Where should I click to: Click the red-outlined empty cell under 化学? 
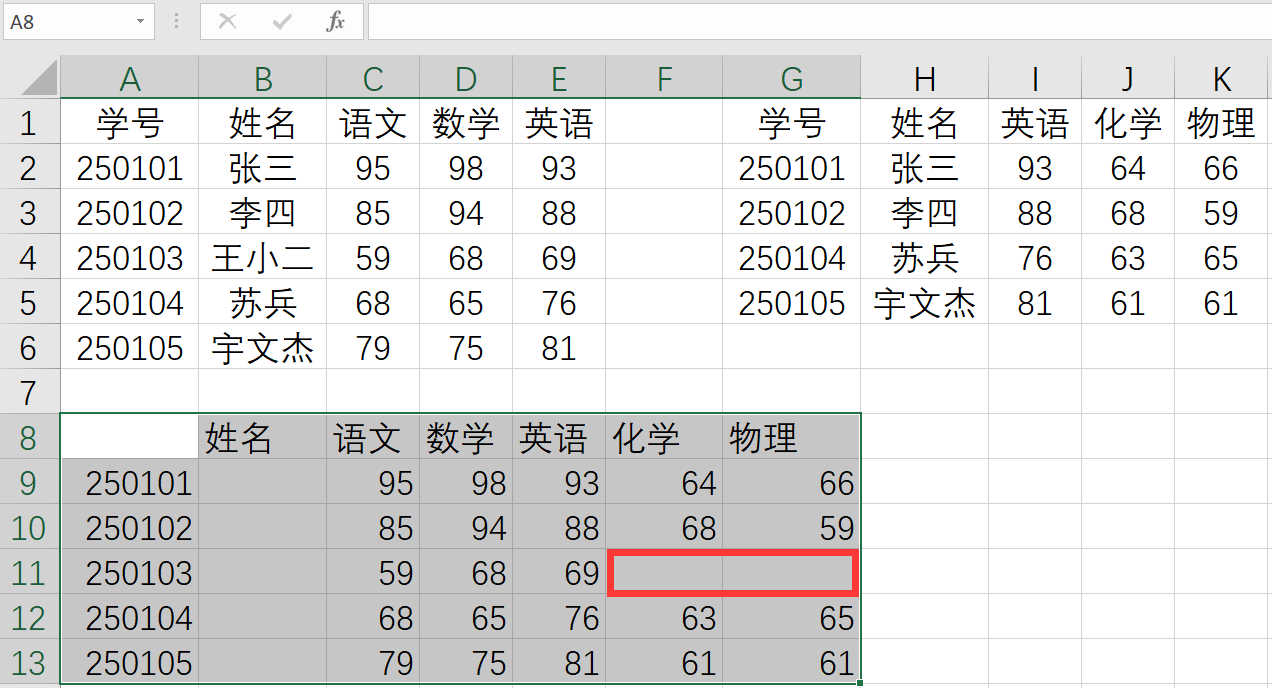click(664, 574)
